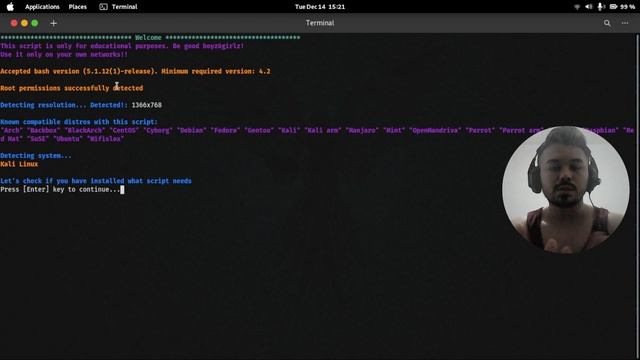The height and width of the screenshot is (360, 640).
Task: Open the terminal search magnifier
Action: [607, 23]
